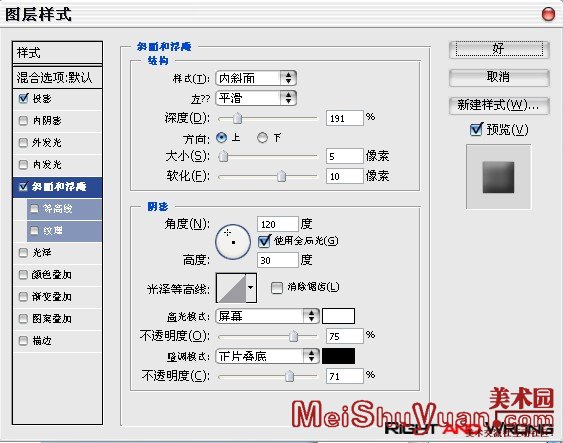
Task: Click the layer style preview thumbnail
Action: tap(498, 177)
